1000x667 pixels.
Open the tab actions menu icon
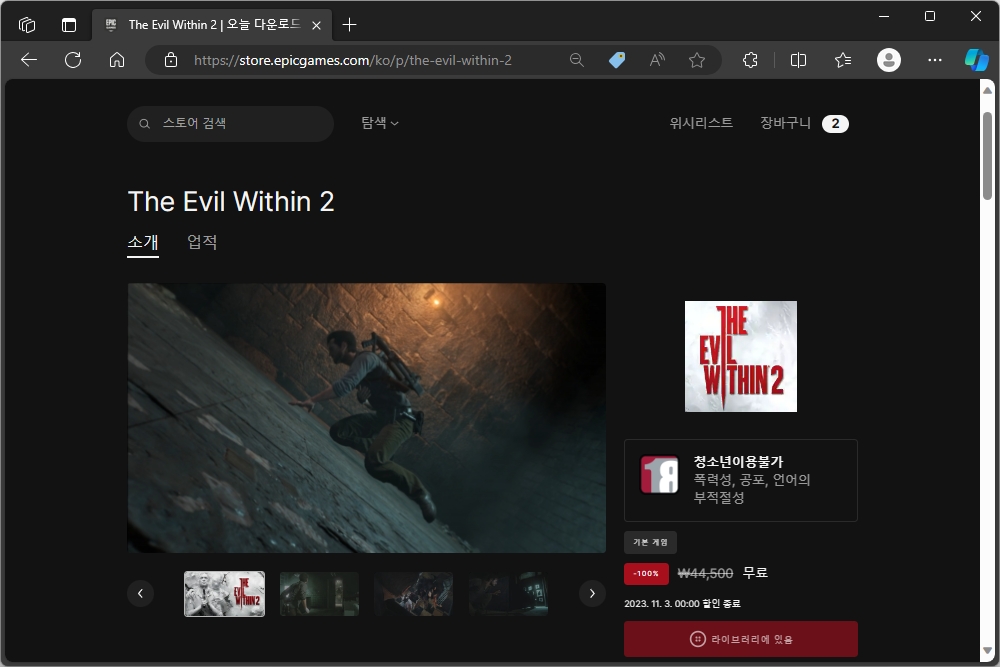pos(69,25)
